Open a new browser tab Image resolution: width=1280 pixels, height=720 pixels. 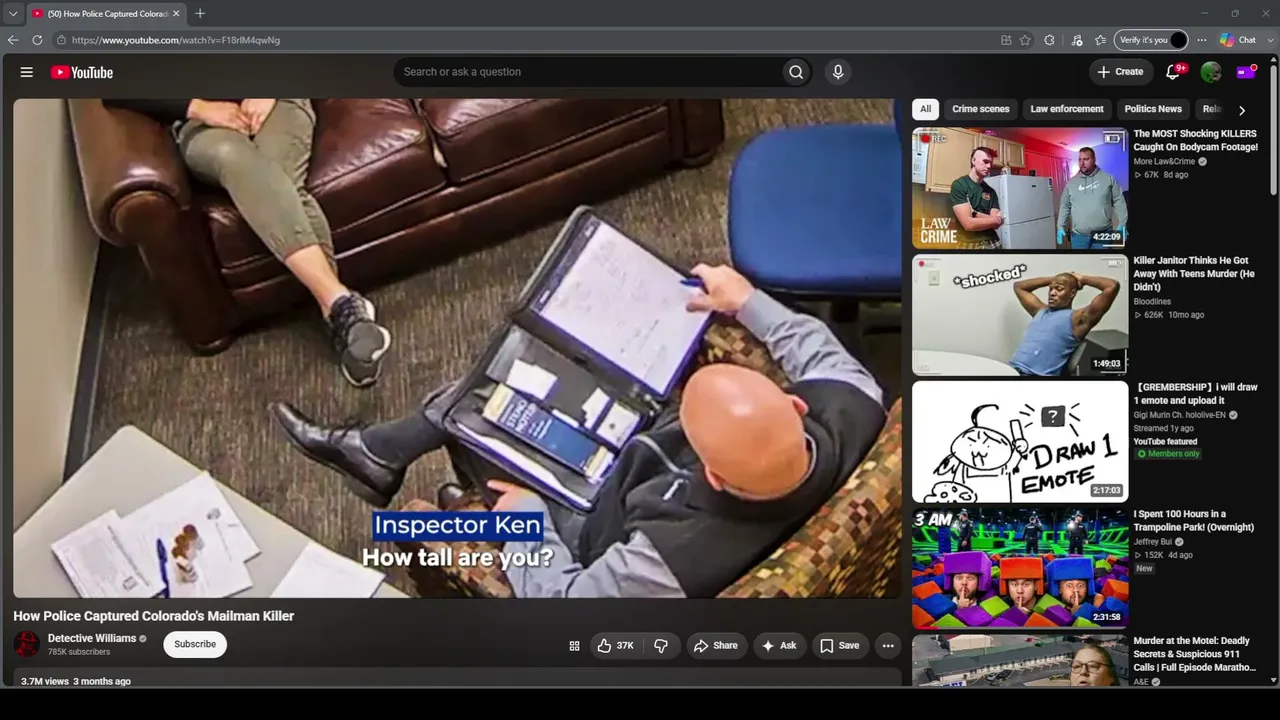[200, 13]
